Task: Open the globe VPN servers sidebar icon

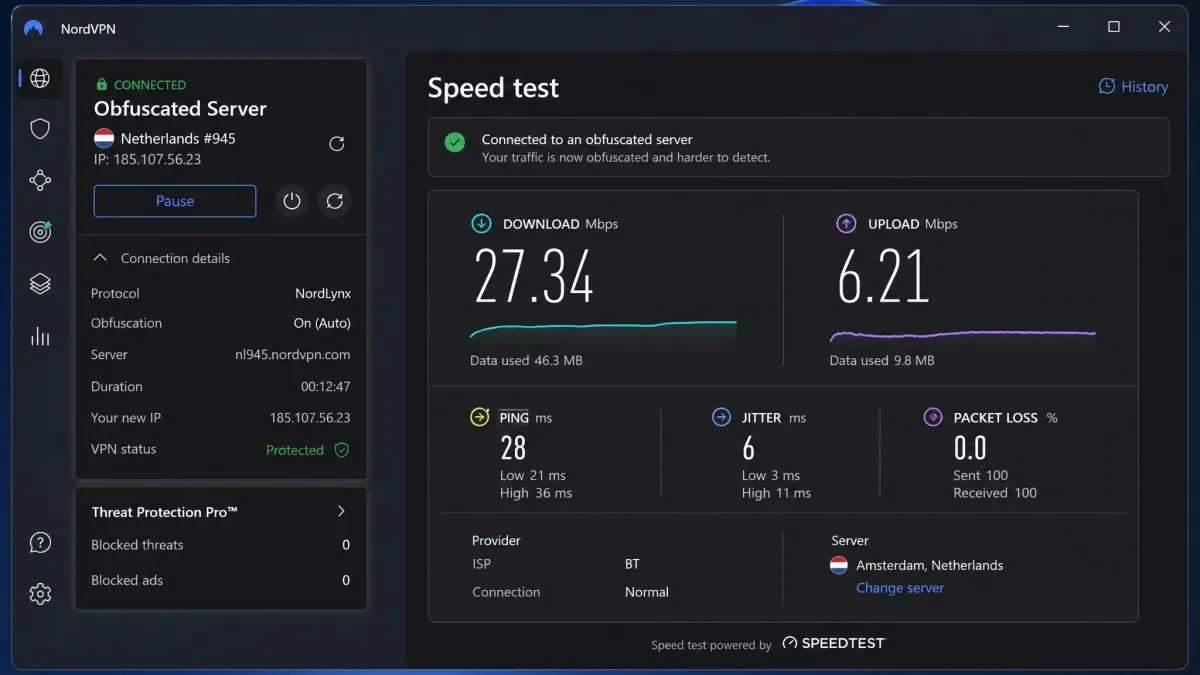Action: point(40,78)
